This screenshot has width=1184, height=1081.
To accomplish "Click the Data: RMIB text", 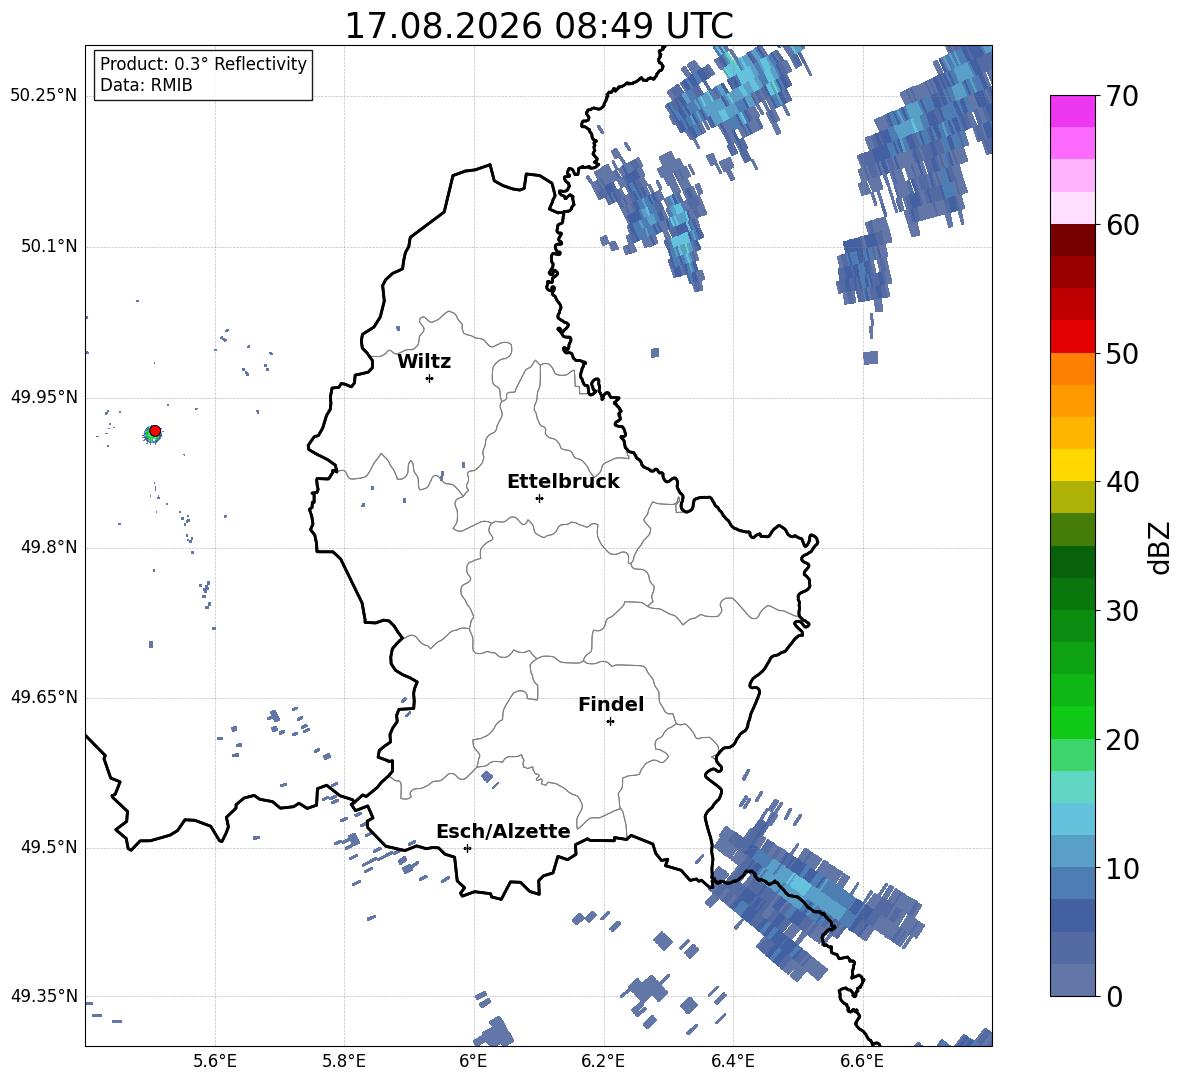I will coord(146,85).
